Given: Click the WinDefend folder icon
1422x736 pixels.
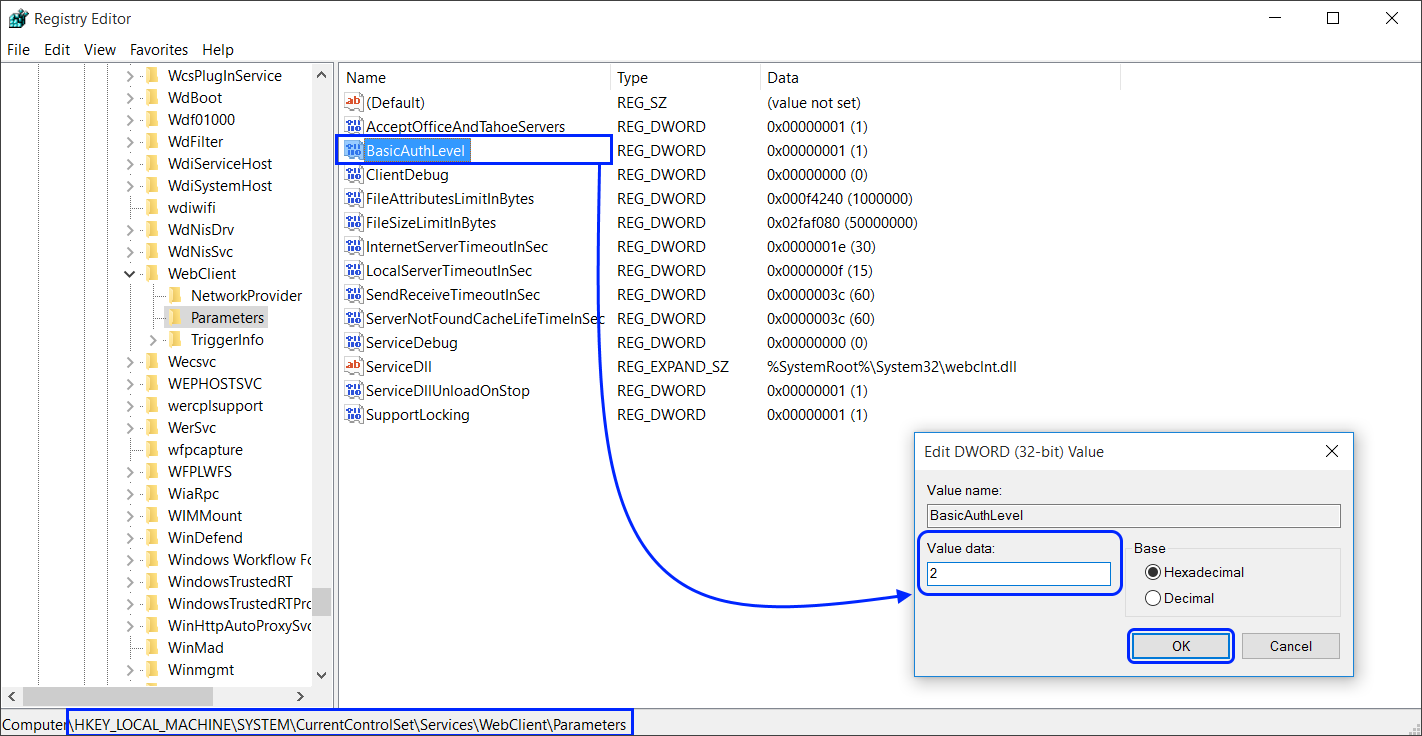Looking at the screenshot, I should pyautogui.click(x=152, y=538).
